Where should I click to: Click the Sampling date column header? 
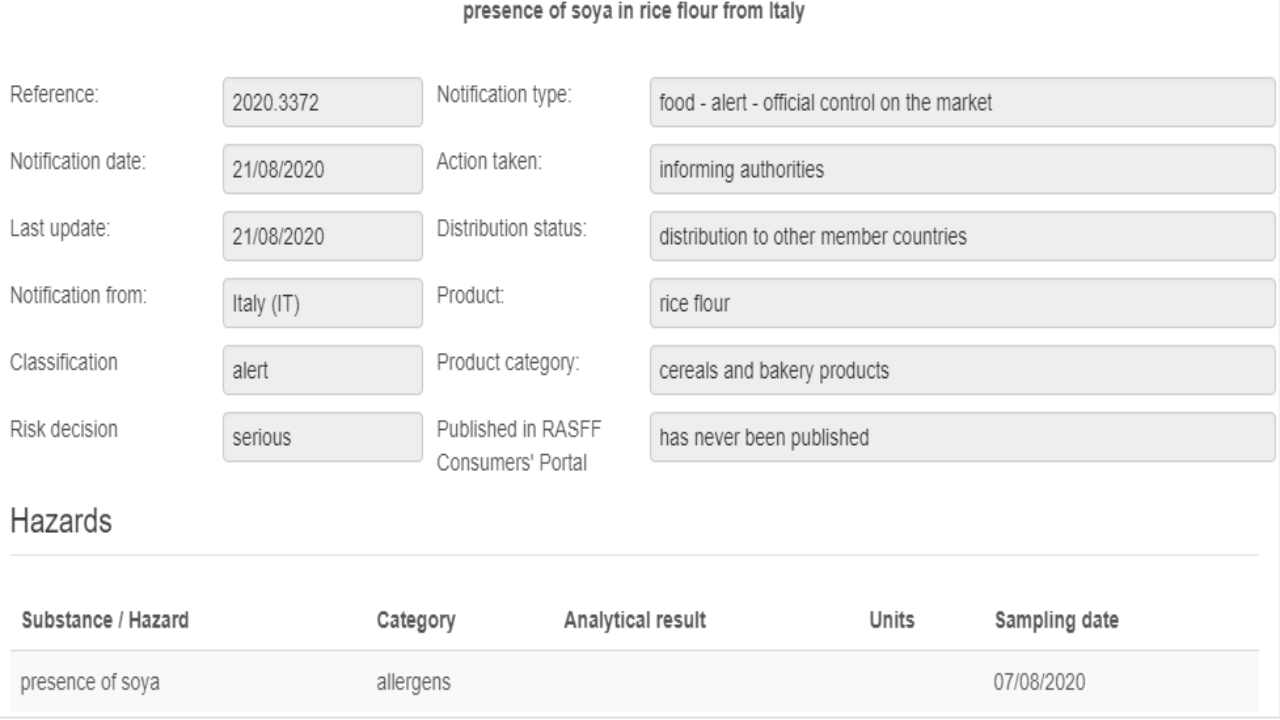pyautogui.click(x=1056, y=620)
